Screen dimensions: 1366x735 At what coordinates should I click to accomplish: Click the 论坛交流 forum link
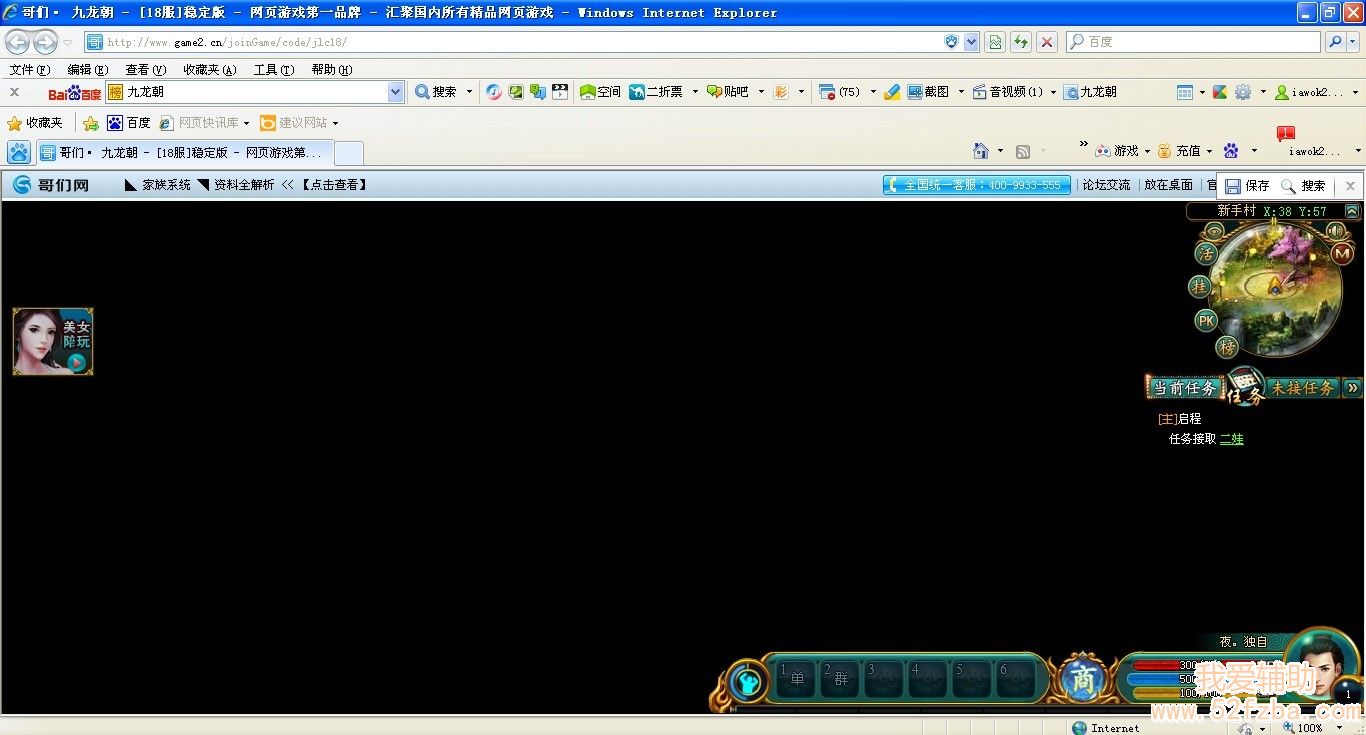coord(1106,185)
